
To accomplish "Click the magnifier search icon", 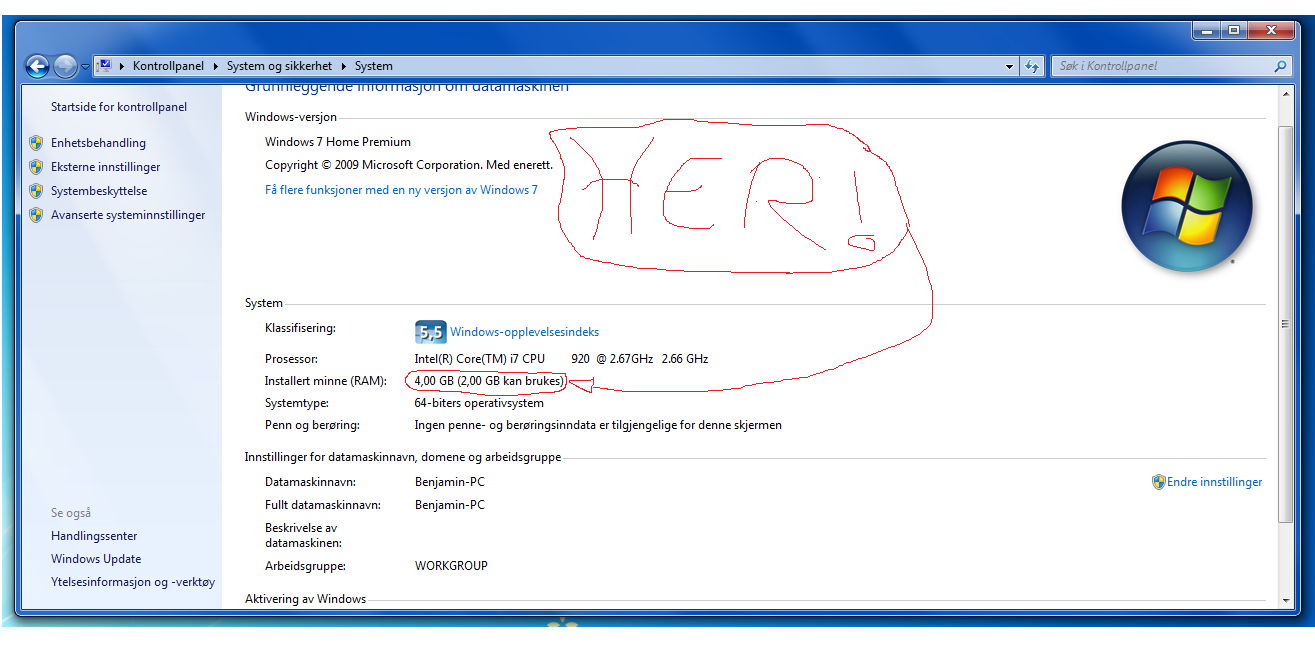I will coord(1281,66).
